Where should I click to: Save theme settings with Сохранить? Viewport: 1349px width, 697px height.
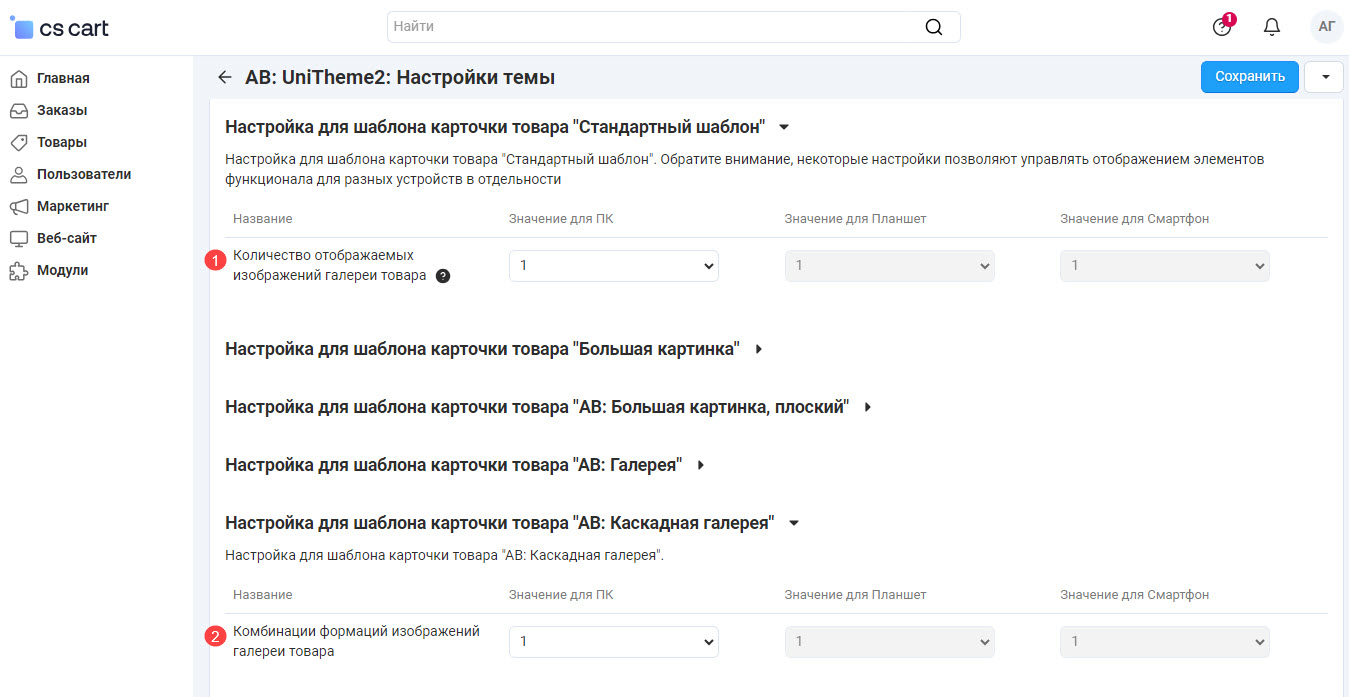click(1249, 77)
